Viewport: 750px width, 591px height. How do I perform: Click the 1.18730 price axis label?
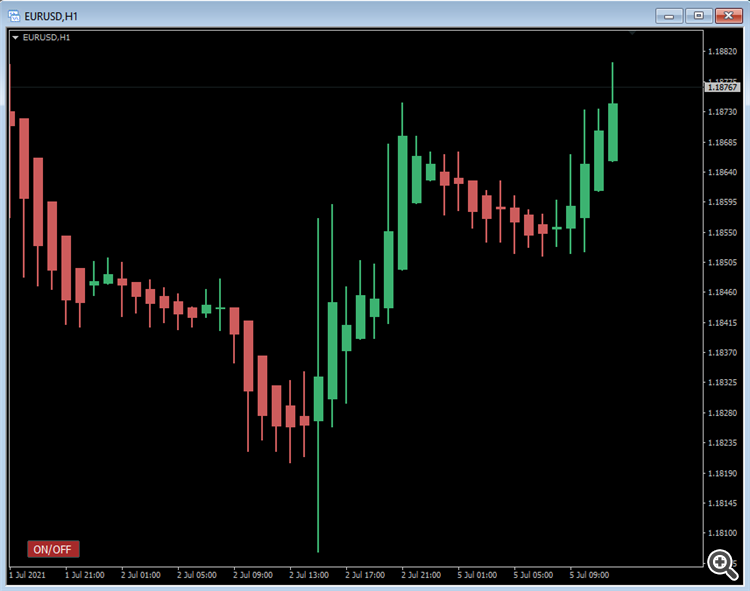point(722,112)
